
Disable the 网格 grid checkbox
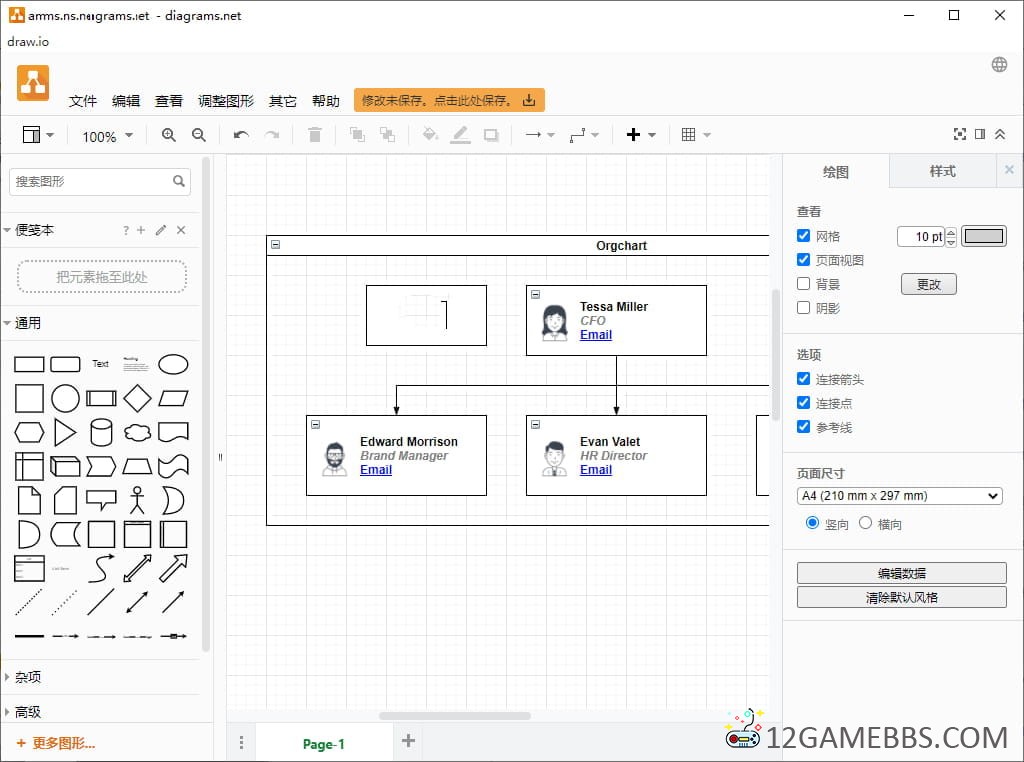pyautogui.click(x=804, y=236)
